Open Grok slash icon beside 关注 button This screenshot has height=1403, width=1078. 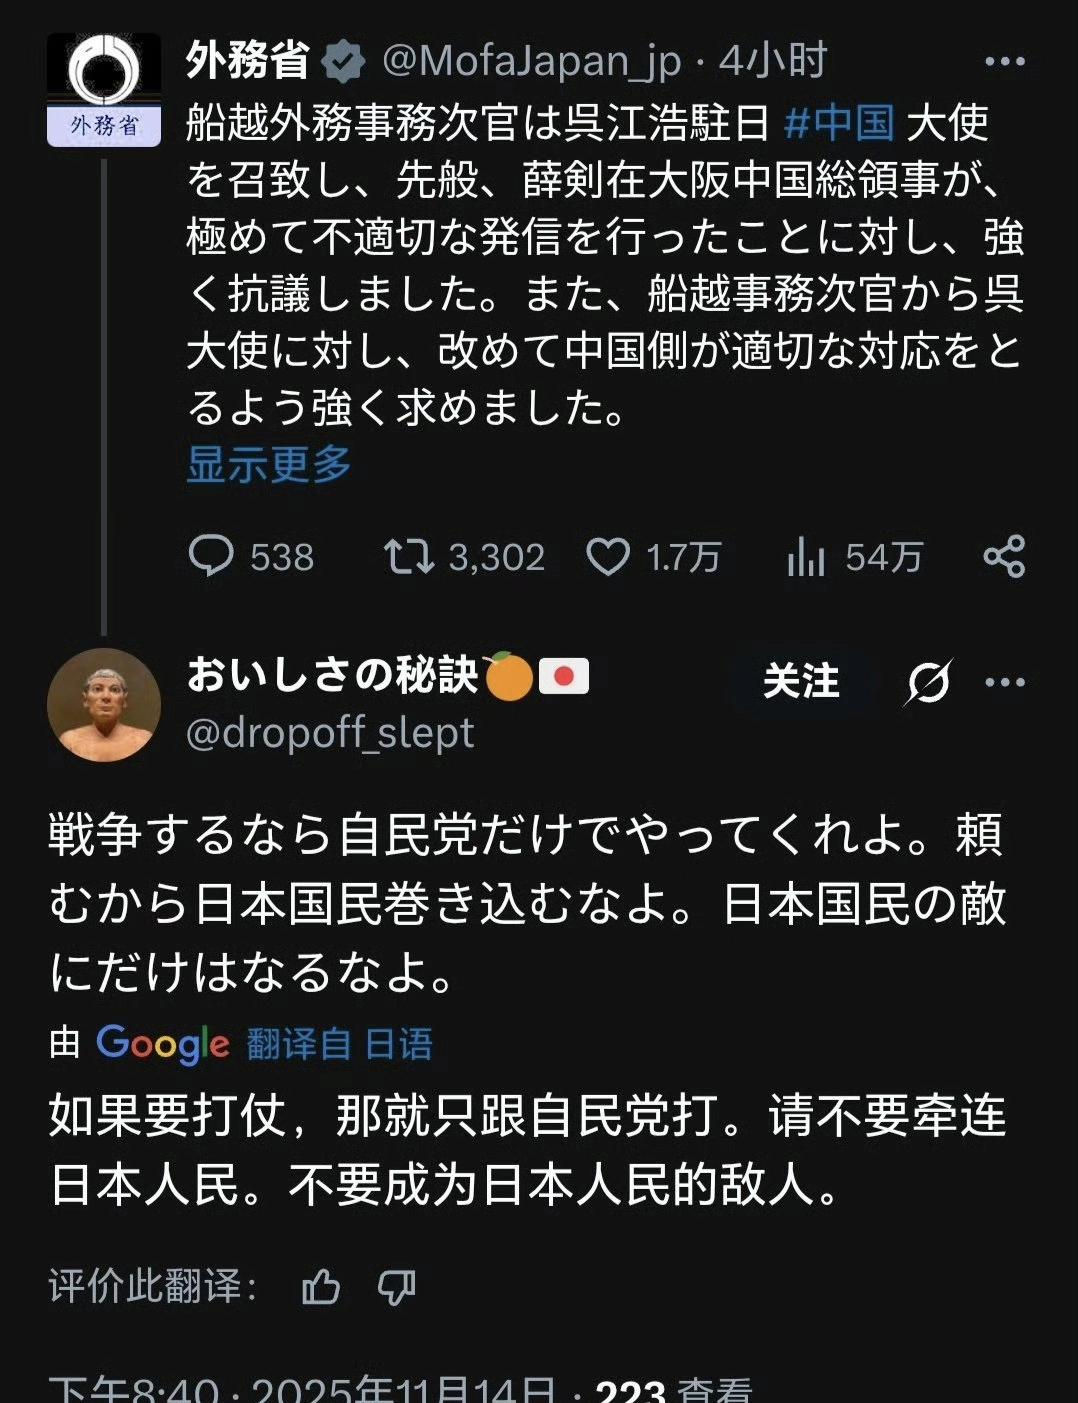click(x=928, y=682)
